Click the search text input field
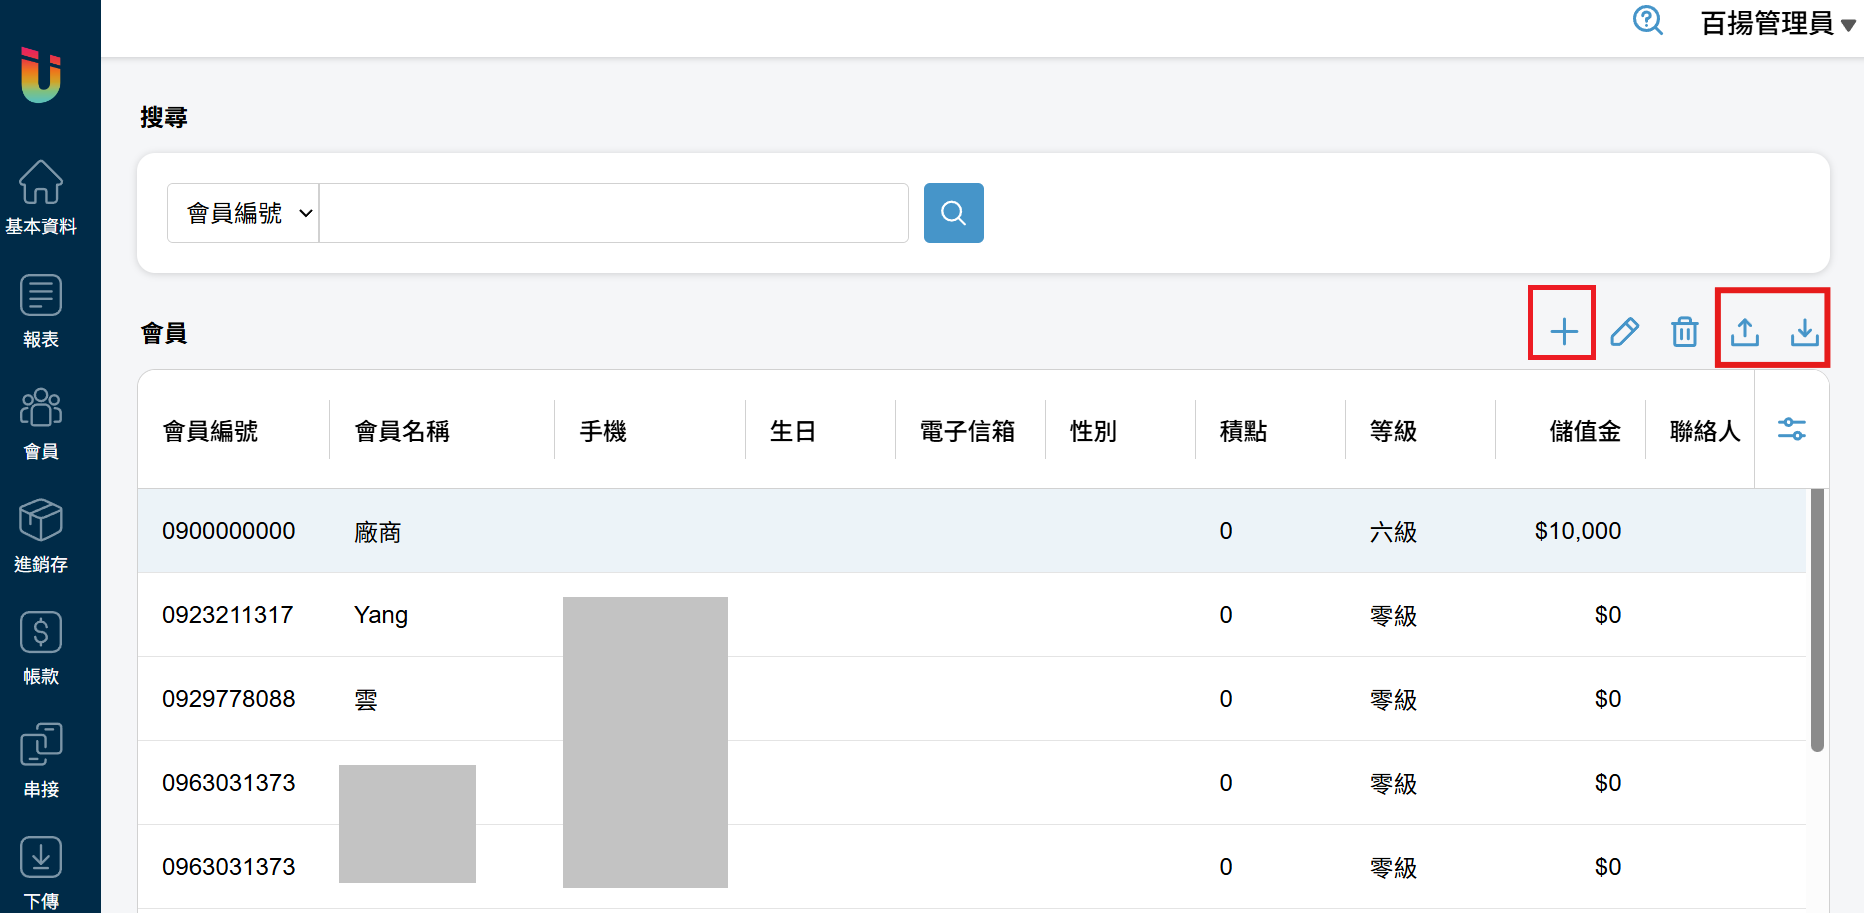This screenshot has height=913, width=1864. 613,213
